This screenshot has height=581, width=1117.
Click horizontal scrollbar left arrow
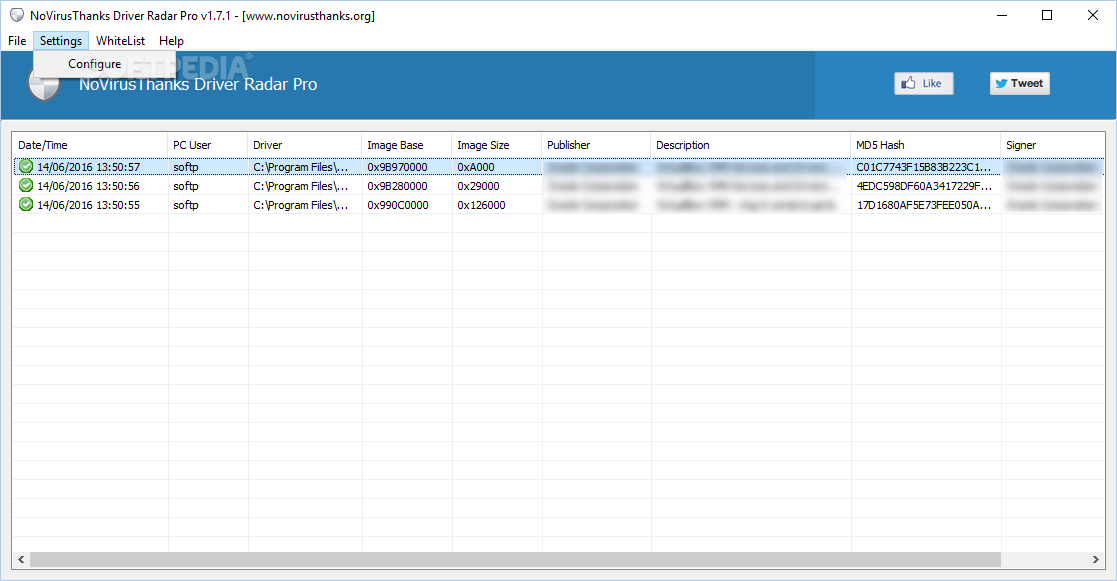21,560
